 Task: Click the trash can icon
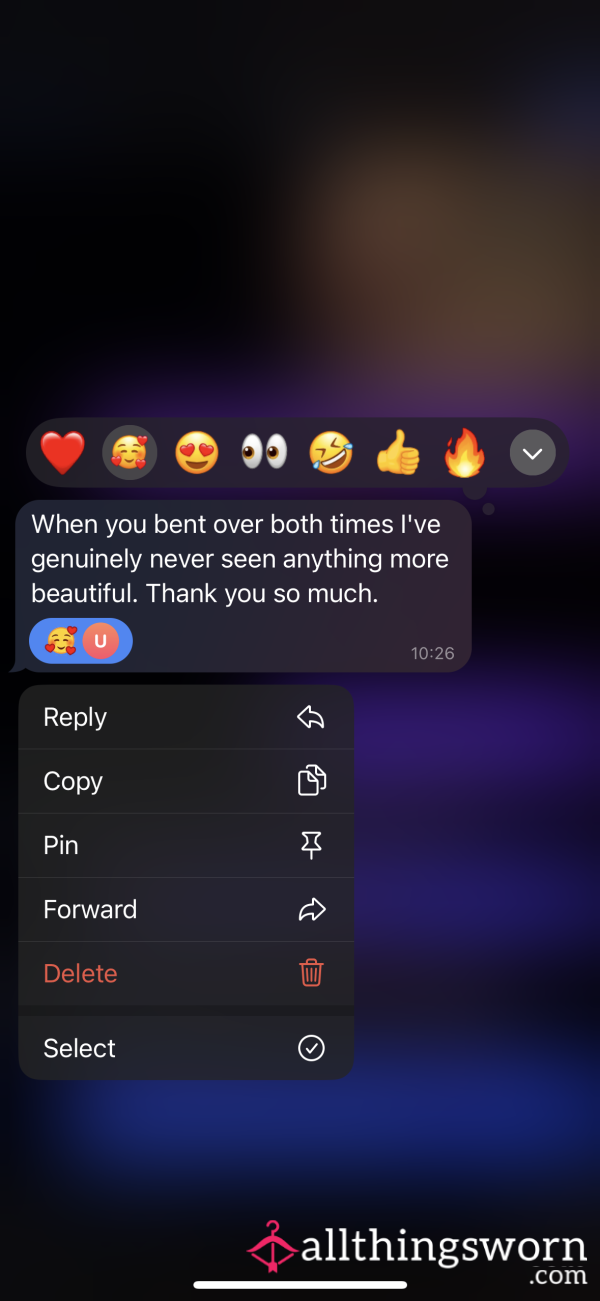312,972
